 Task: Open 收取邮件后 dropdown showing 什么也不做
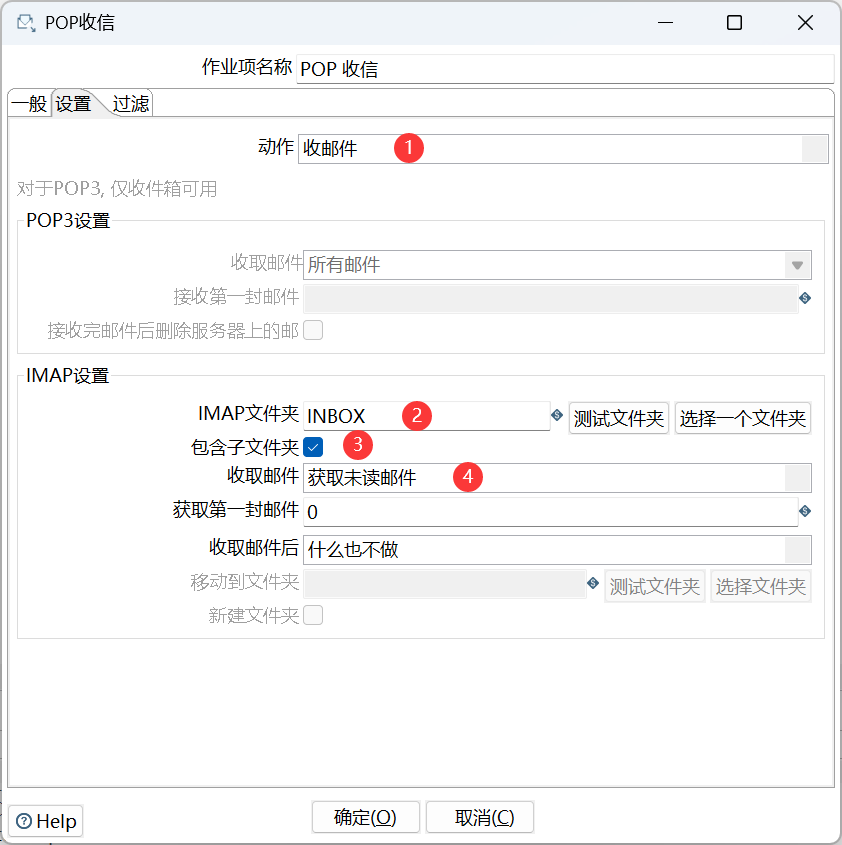click(557, 550)
